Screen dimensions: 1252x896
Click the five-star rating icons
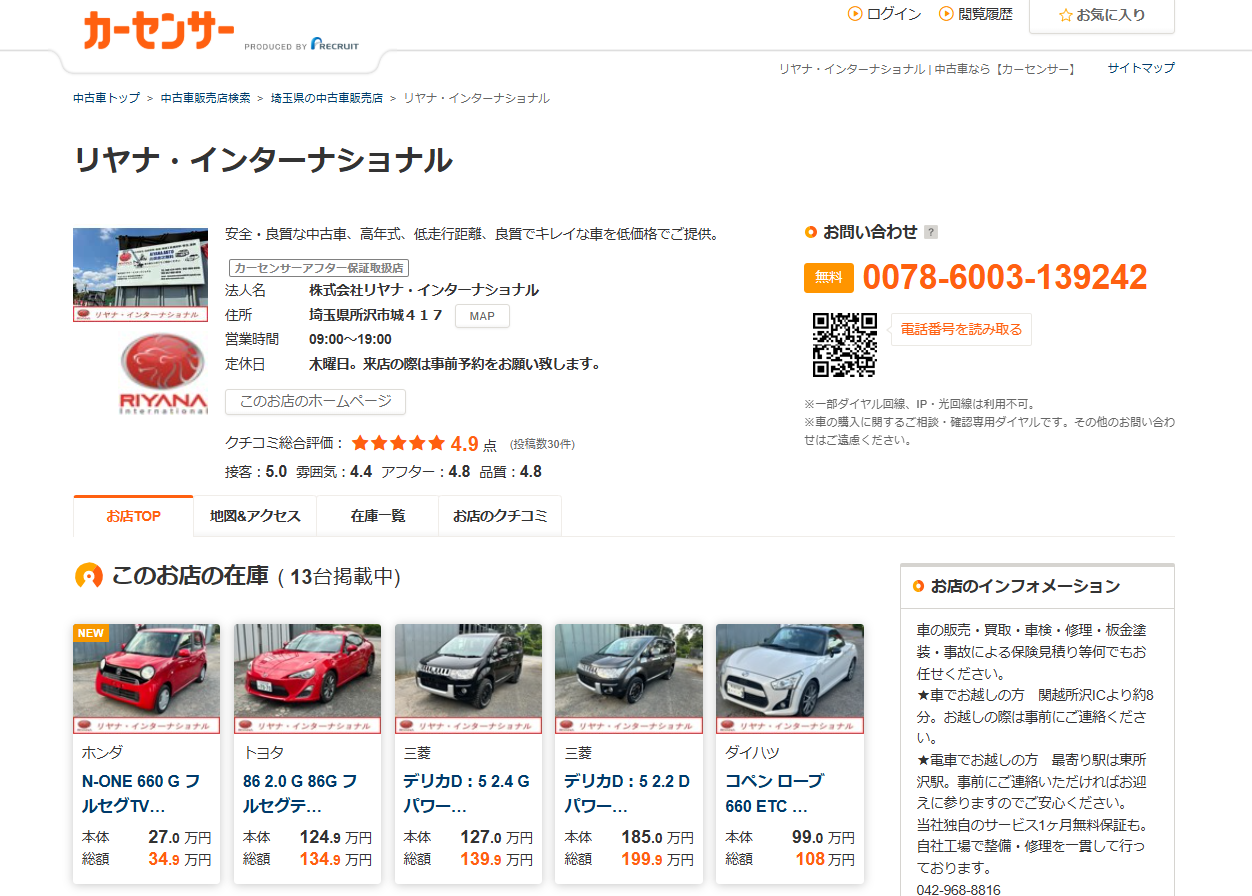[x=398, y=443]
